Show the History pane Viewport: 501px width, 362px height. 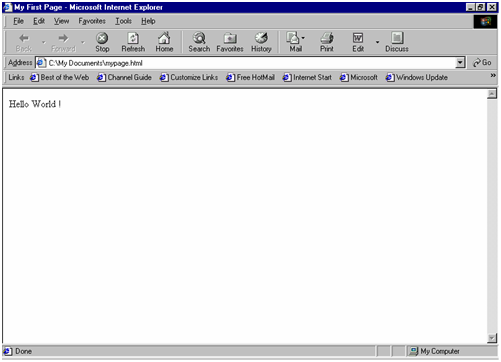click(261, 42)
